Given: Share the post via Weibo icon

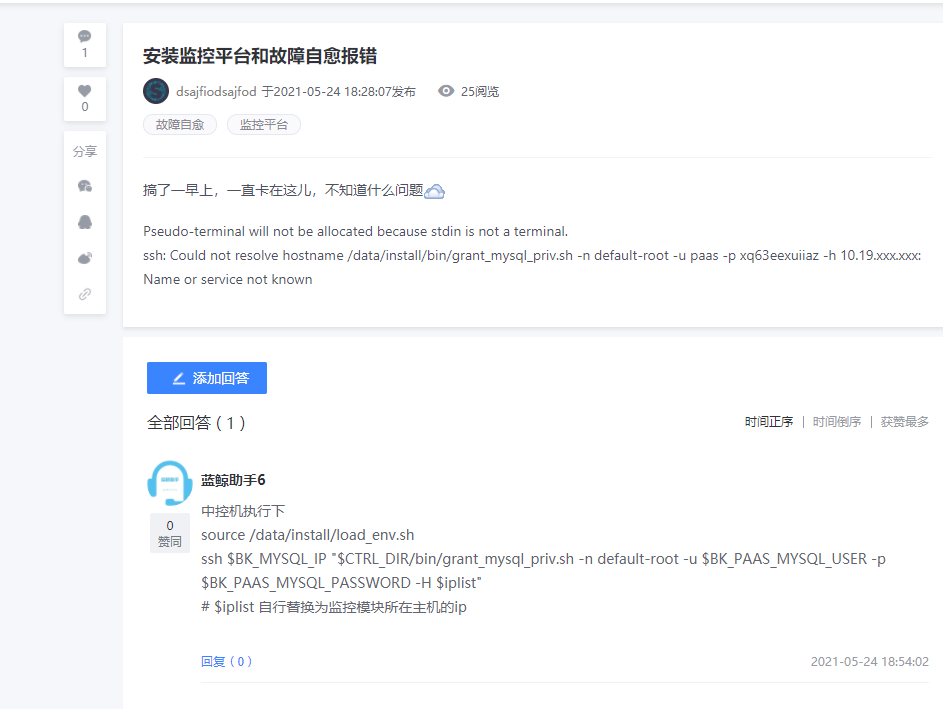Looking at the screenshot, I should point(85,259).
